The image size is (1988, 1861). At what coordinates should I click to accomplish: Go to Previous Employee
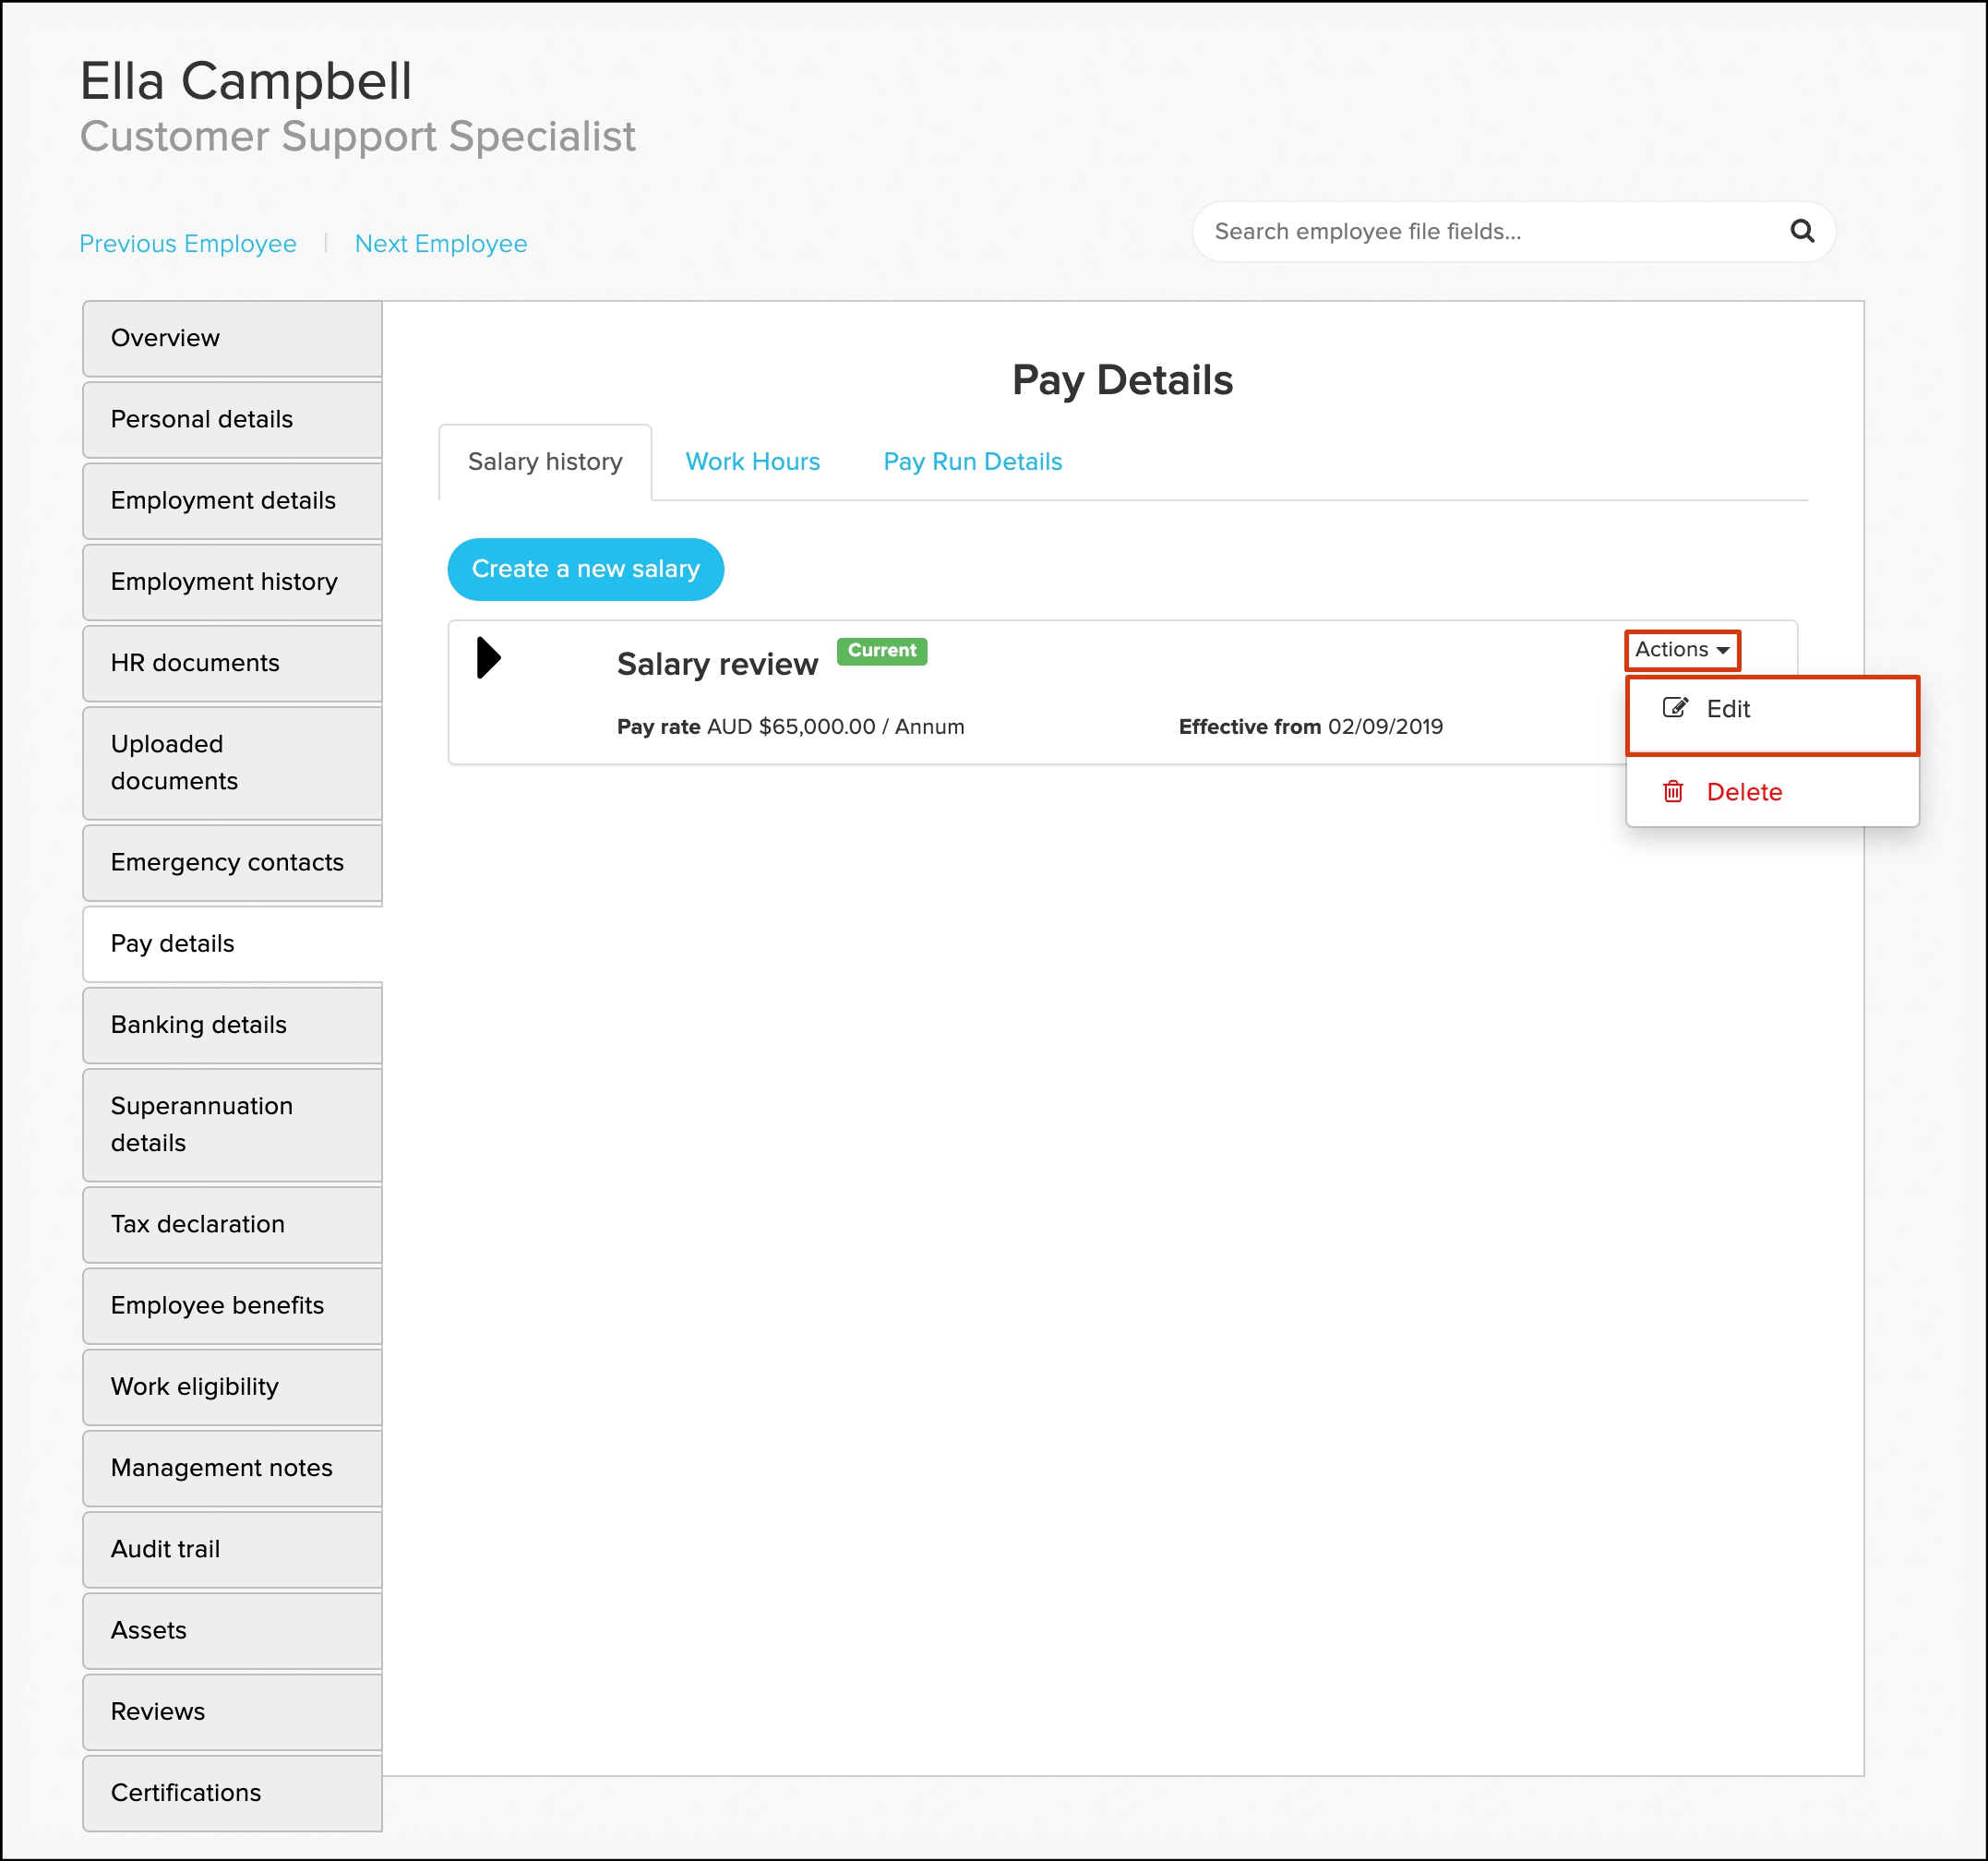[188, 243]
